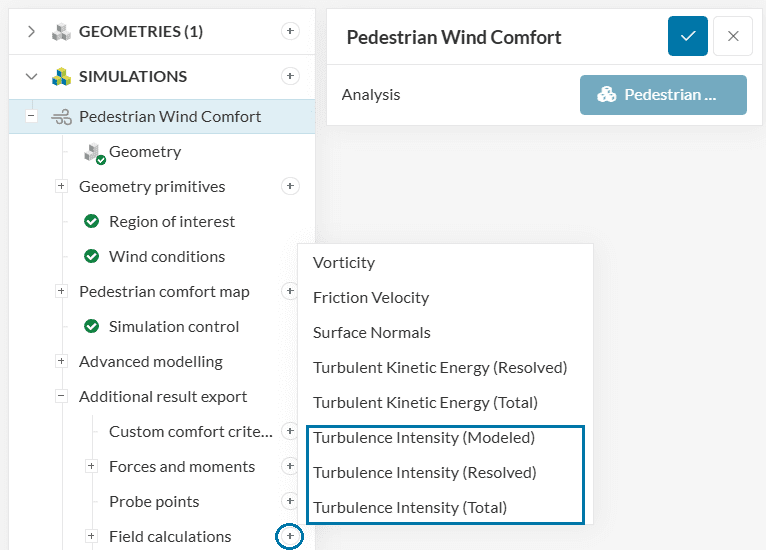Select Friction Velocity menu entry

click(x=371, y=297)
